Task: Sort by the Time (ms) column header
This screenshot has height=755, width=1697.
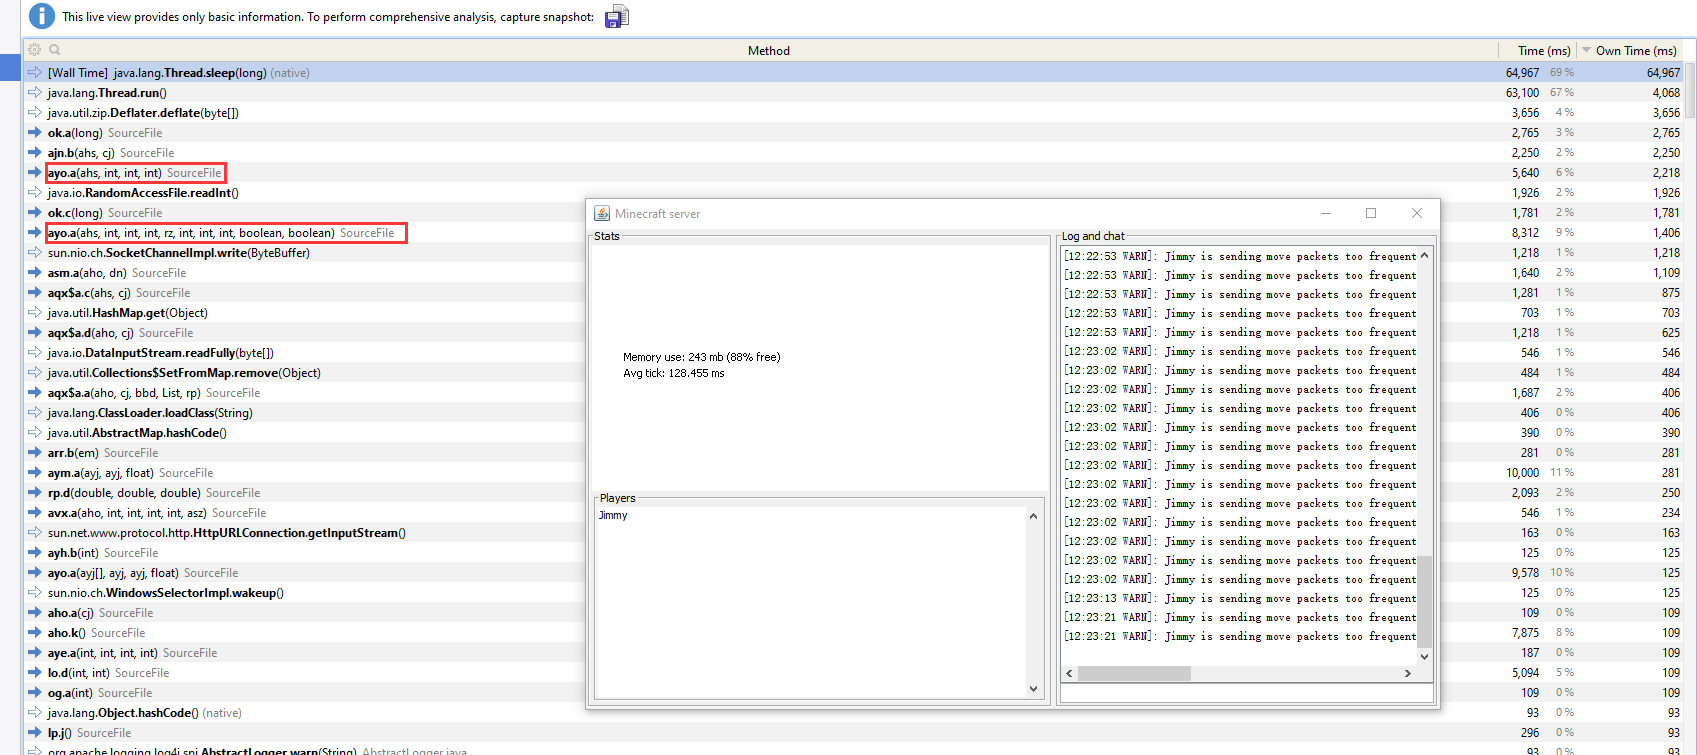Action: pos(1543,50)
